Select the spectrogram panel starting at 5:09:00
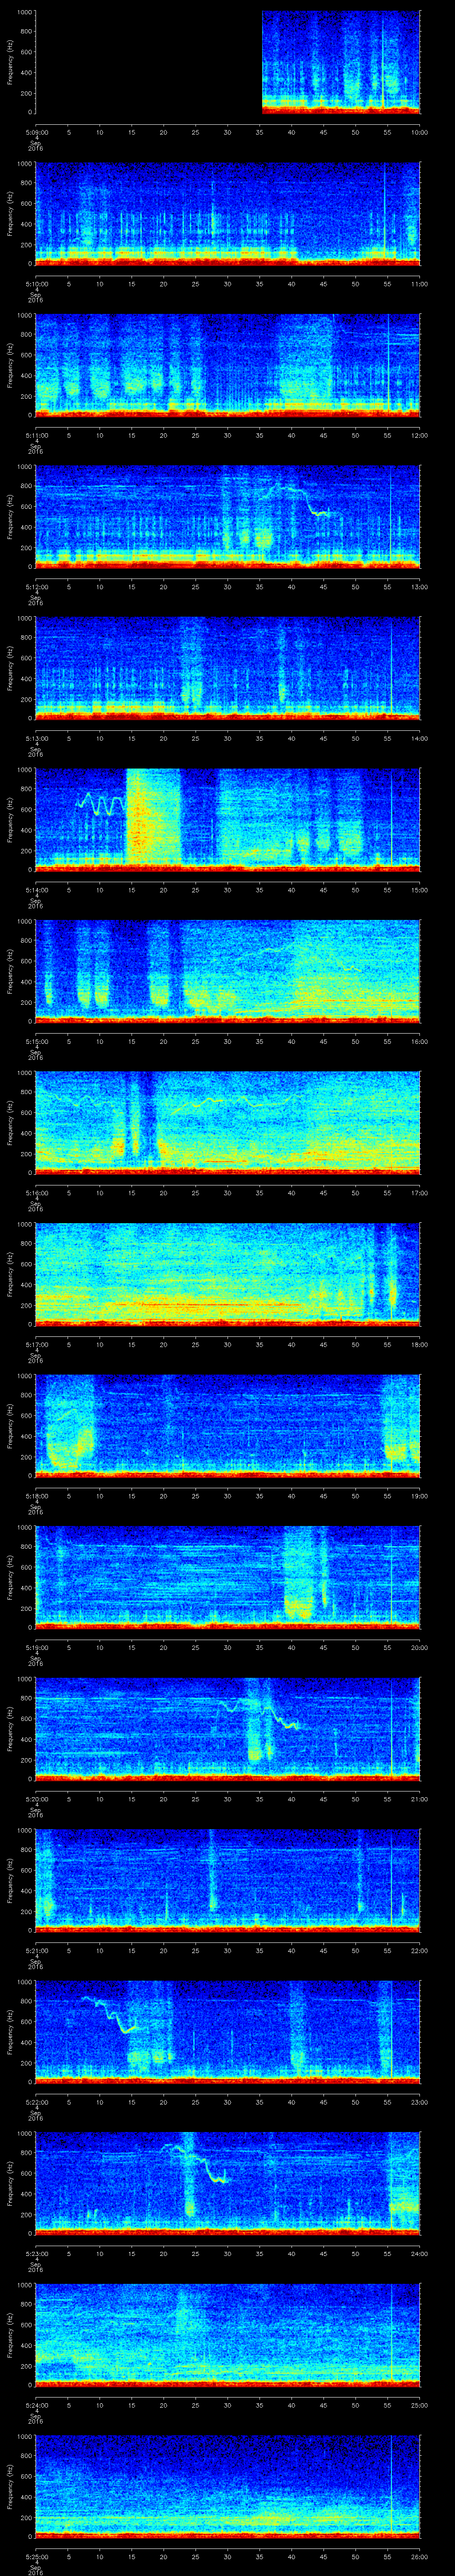Viewport: 455px width, 2576px height. coord(228,62)
